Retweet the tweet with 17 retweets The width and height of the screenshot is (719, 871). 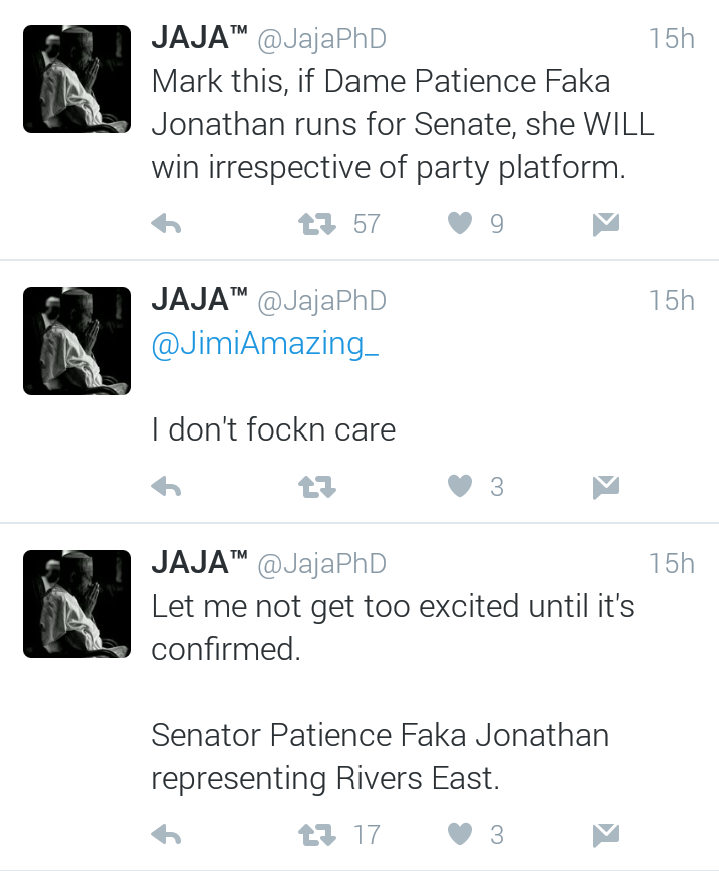tap(317, 835)
